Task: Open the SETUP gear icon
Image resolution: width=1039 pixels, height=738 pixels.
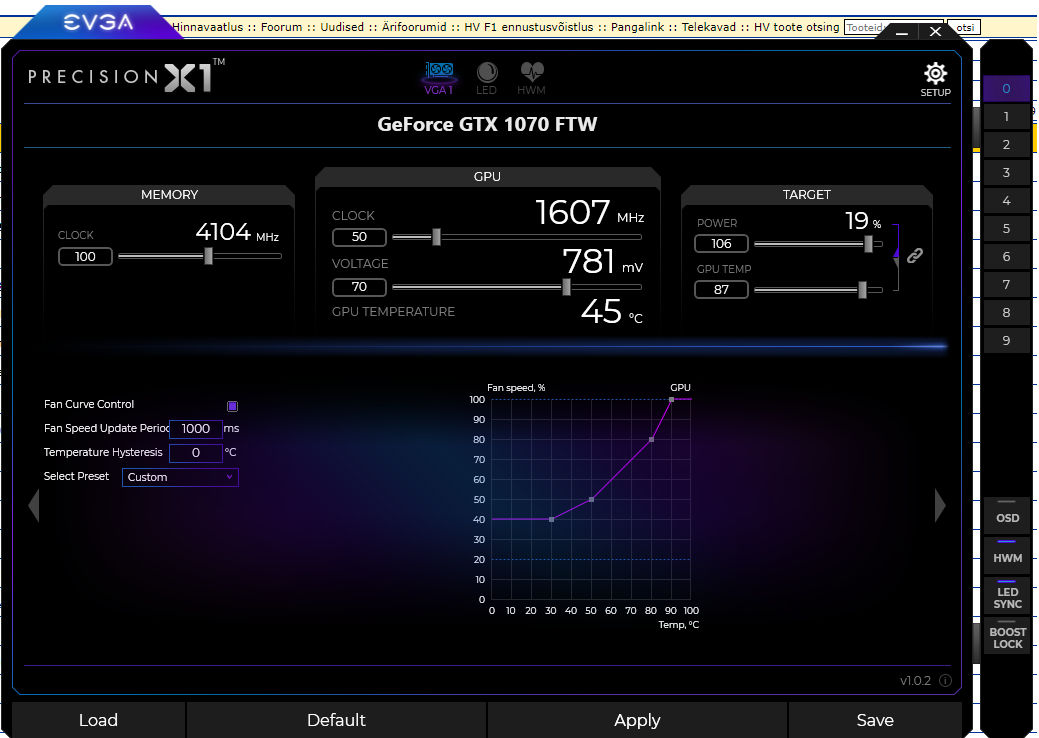Action: click(x=935, y=76)
